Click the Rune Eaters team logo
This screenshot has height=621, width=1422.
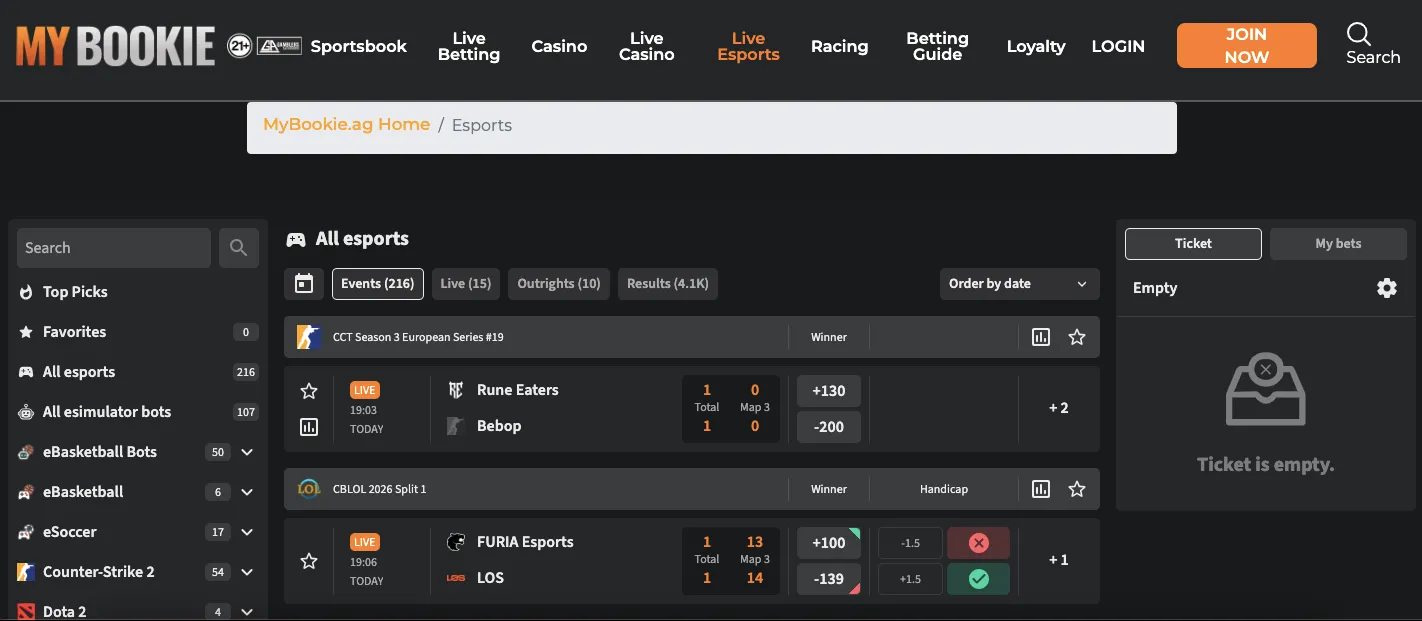pos(456,390)
